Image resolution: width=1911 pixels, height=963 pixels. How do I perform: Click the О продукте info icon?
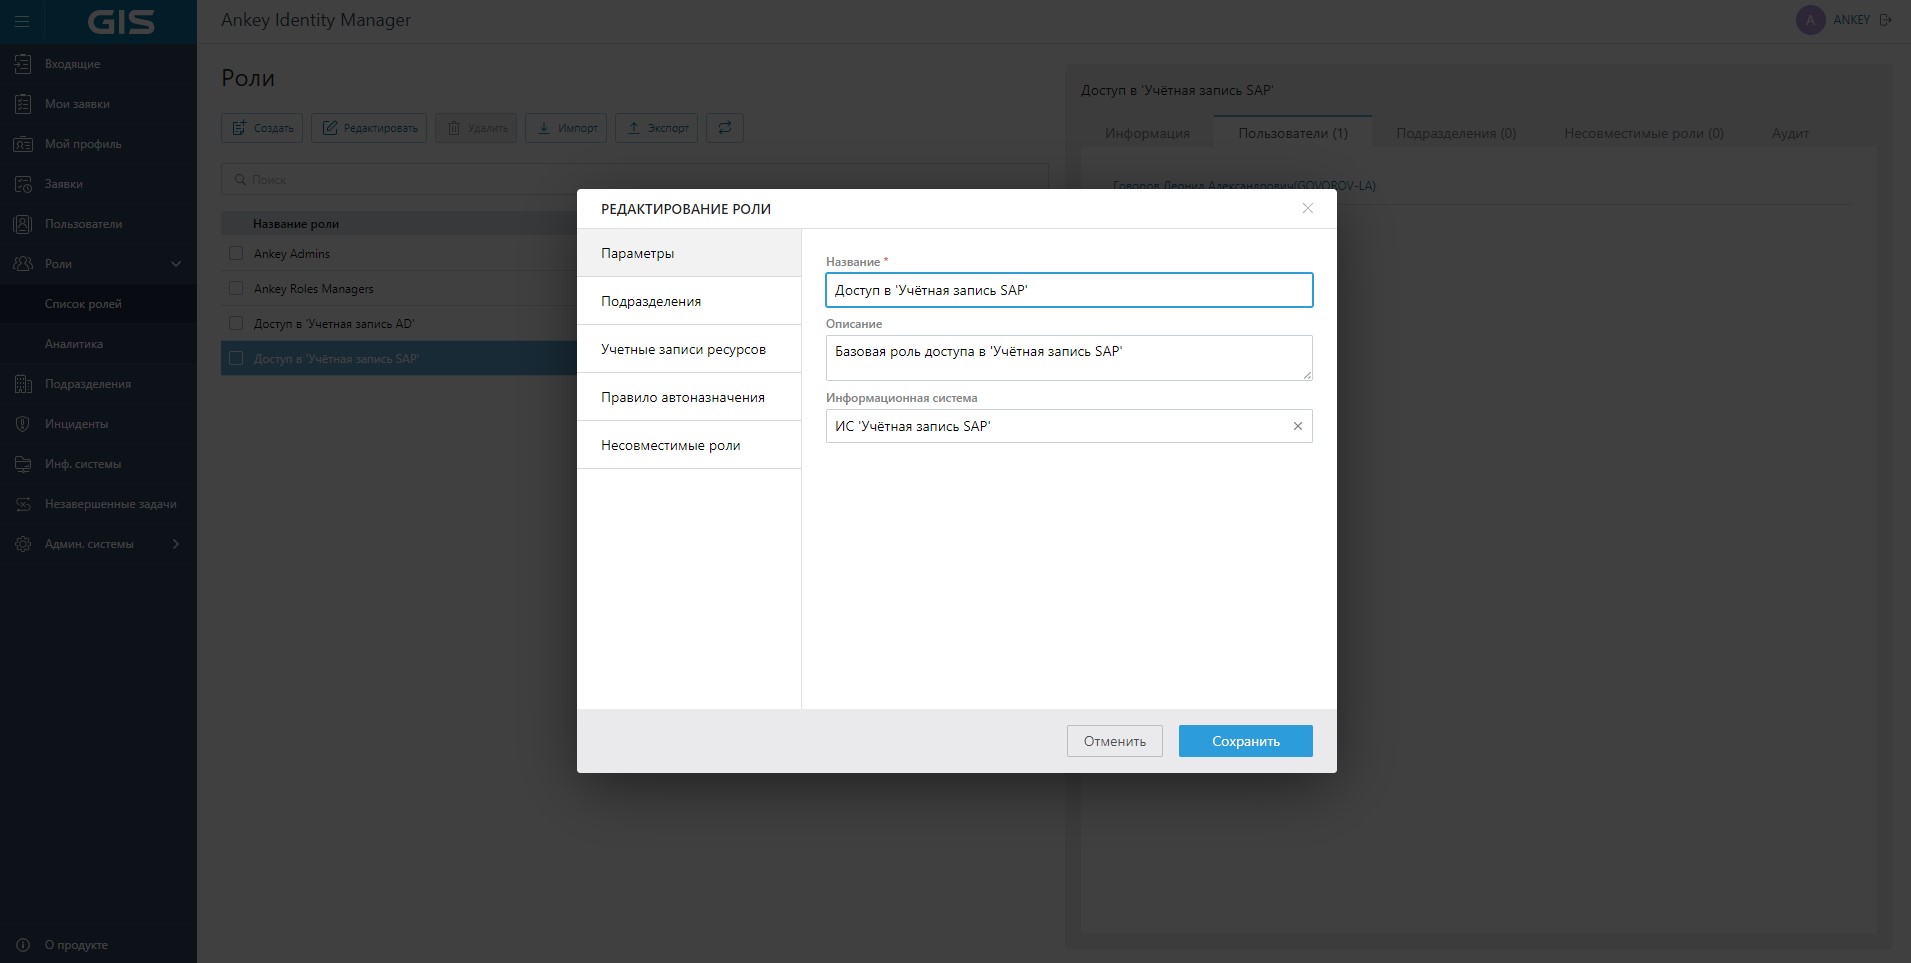coord(23,945)
